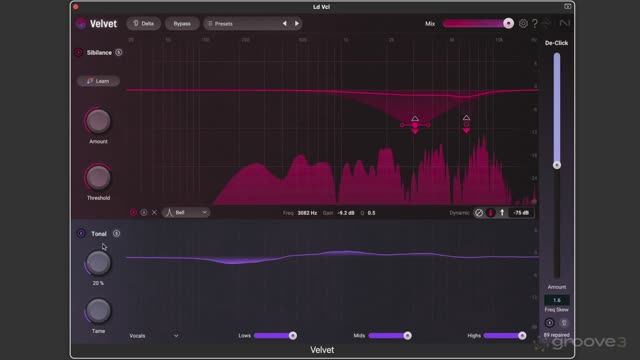The height and width of the screenshot is (360, 640).
Task: Open the Vocals profile dropdown
Action: tap(154, 336)
